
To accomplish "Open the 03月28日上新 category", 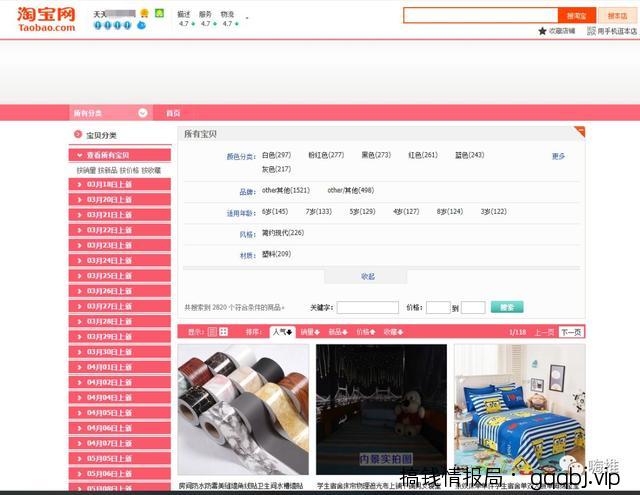I will tap(120, 322).
